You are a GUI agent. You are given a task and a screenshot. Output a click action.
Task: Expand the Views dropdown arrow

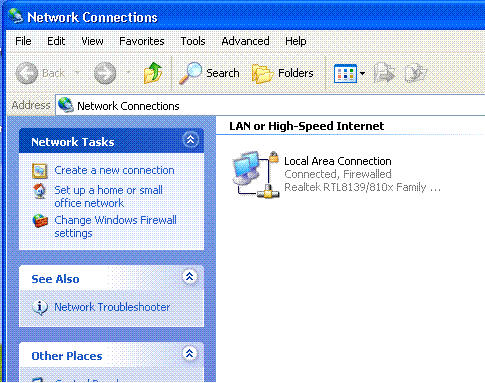click(x=362, y=73)
